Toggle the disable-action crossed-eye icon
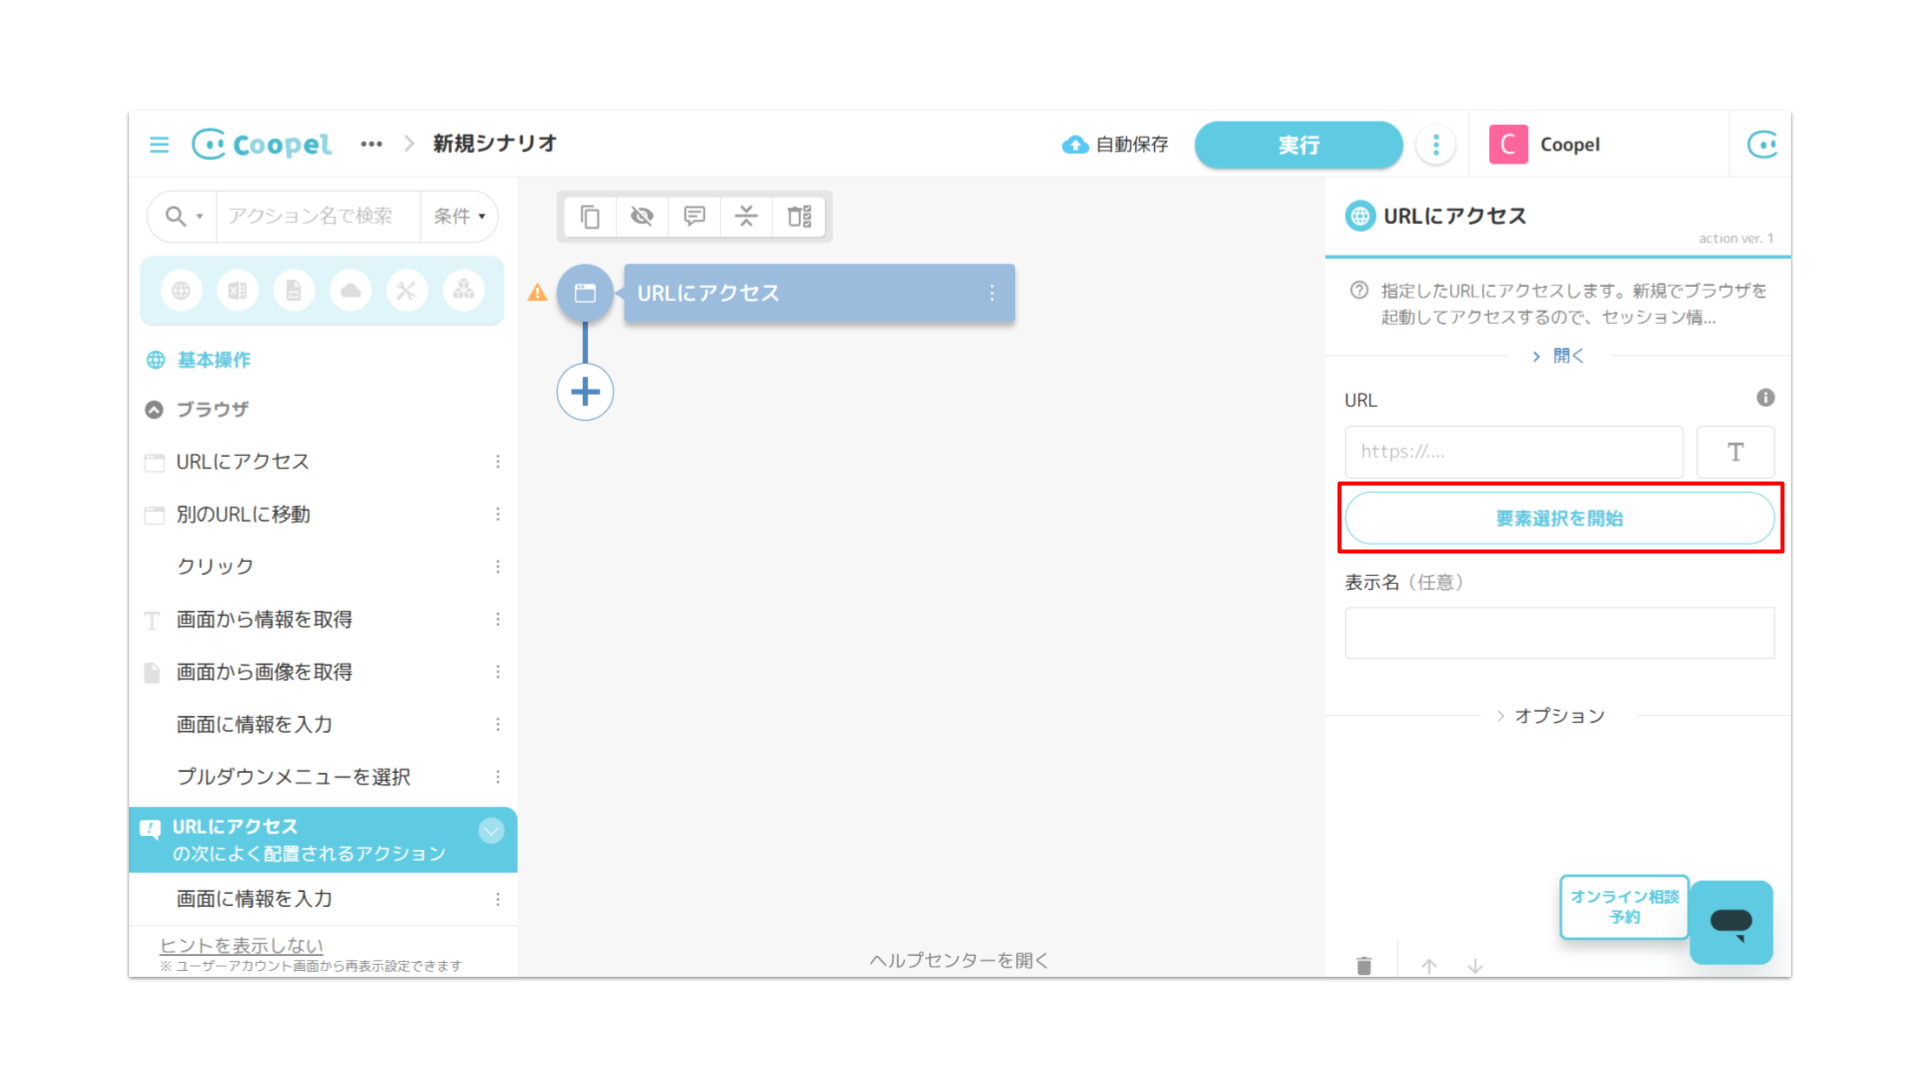1920x1080 pixels. click(x=642, y=216)
